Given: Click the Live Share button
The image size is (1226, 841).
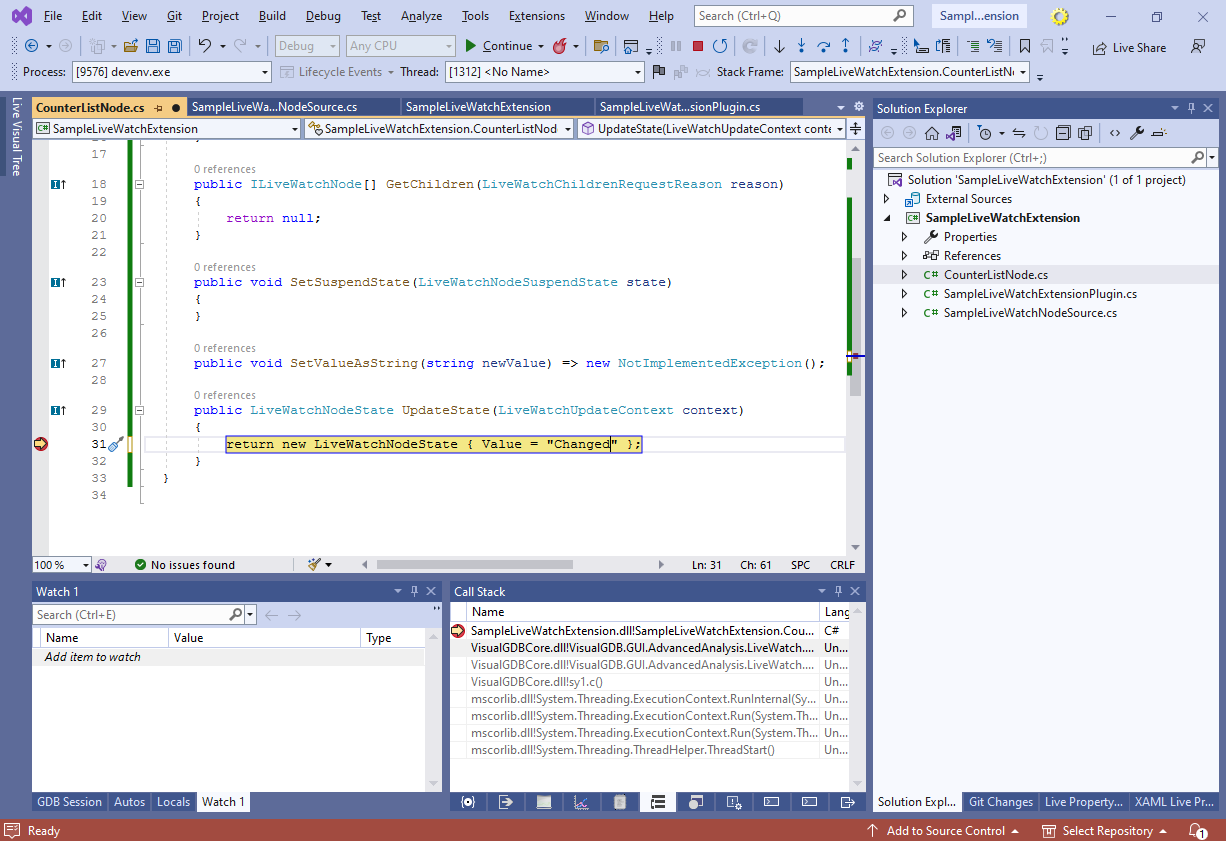Looking at the screenshot, I should click(x=1129, y=47).
